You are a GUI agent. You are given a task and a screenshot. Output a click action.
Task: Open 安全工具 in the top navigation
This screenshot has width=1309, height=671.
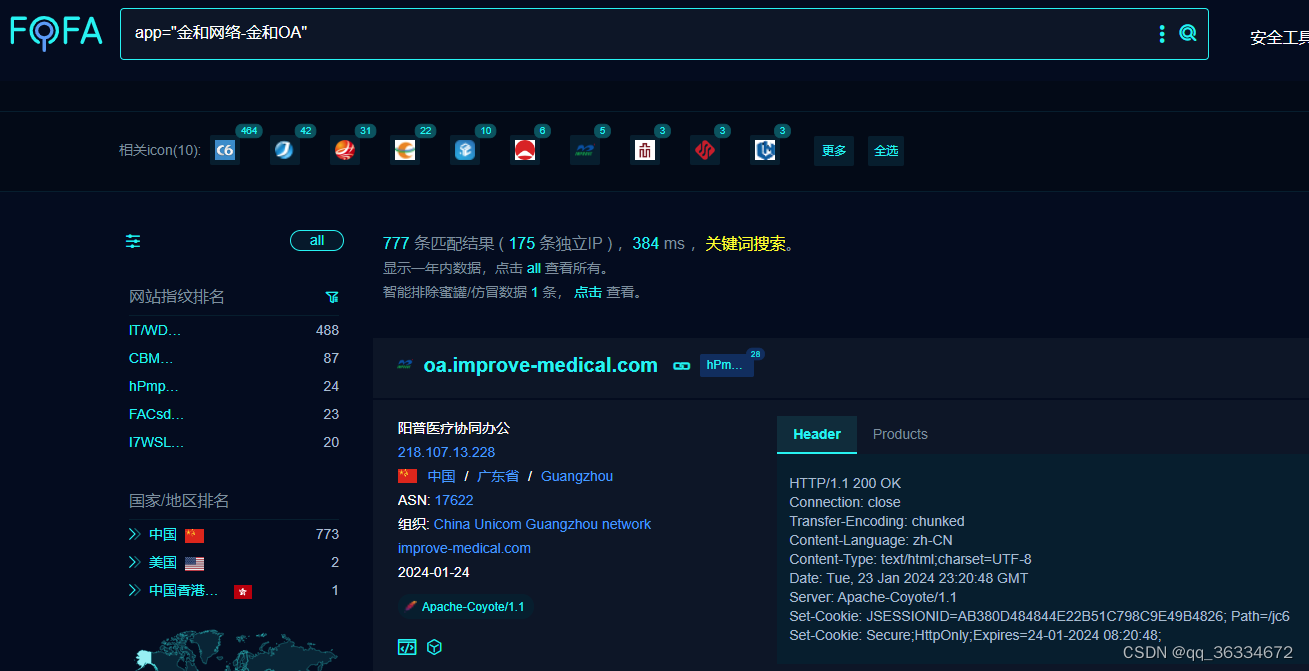(1279, 38)
